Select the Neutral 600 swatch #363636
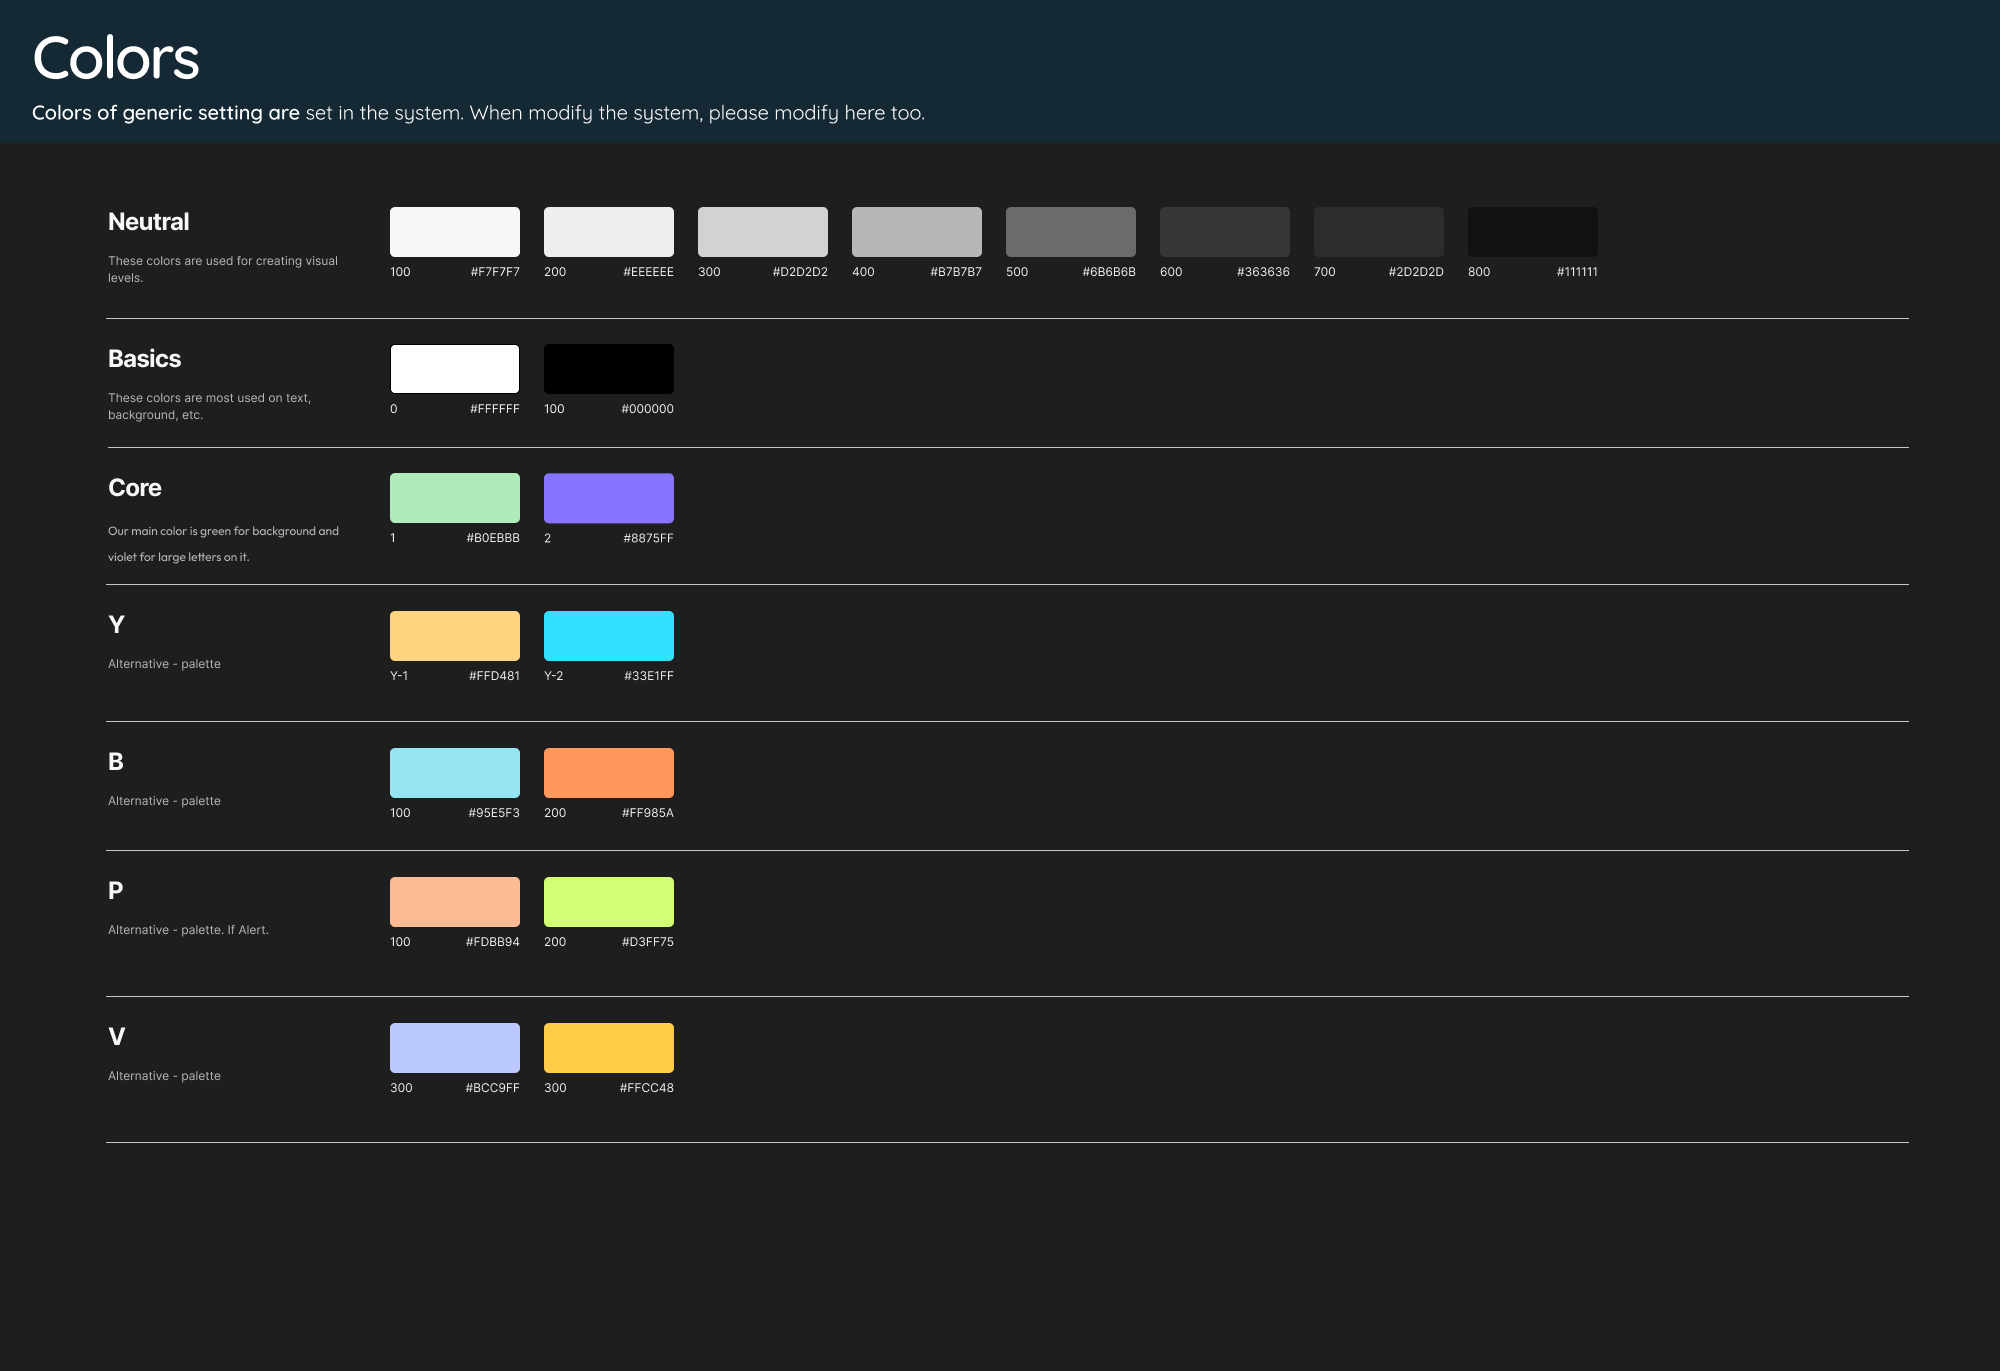This screenshot has height=1371, width=2000. tap(1225, 232)
